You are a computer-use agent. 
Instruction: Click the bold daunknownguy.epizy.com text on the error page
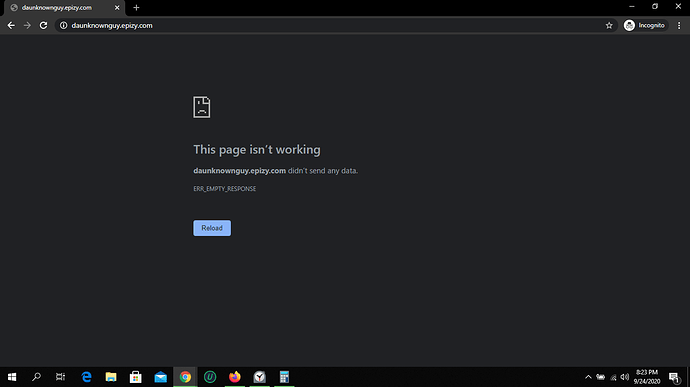point(239,171)
